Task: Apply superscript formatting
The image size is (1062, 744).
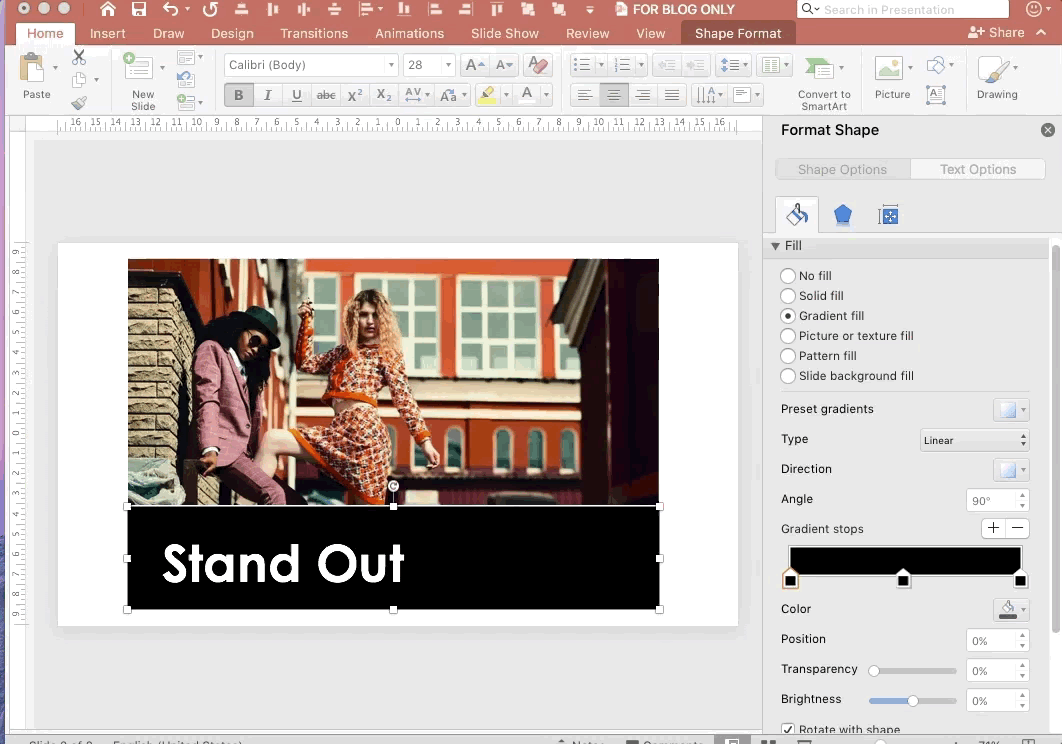Action: (355, 95)
